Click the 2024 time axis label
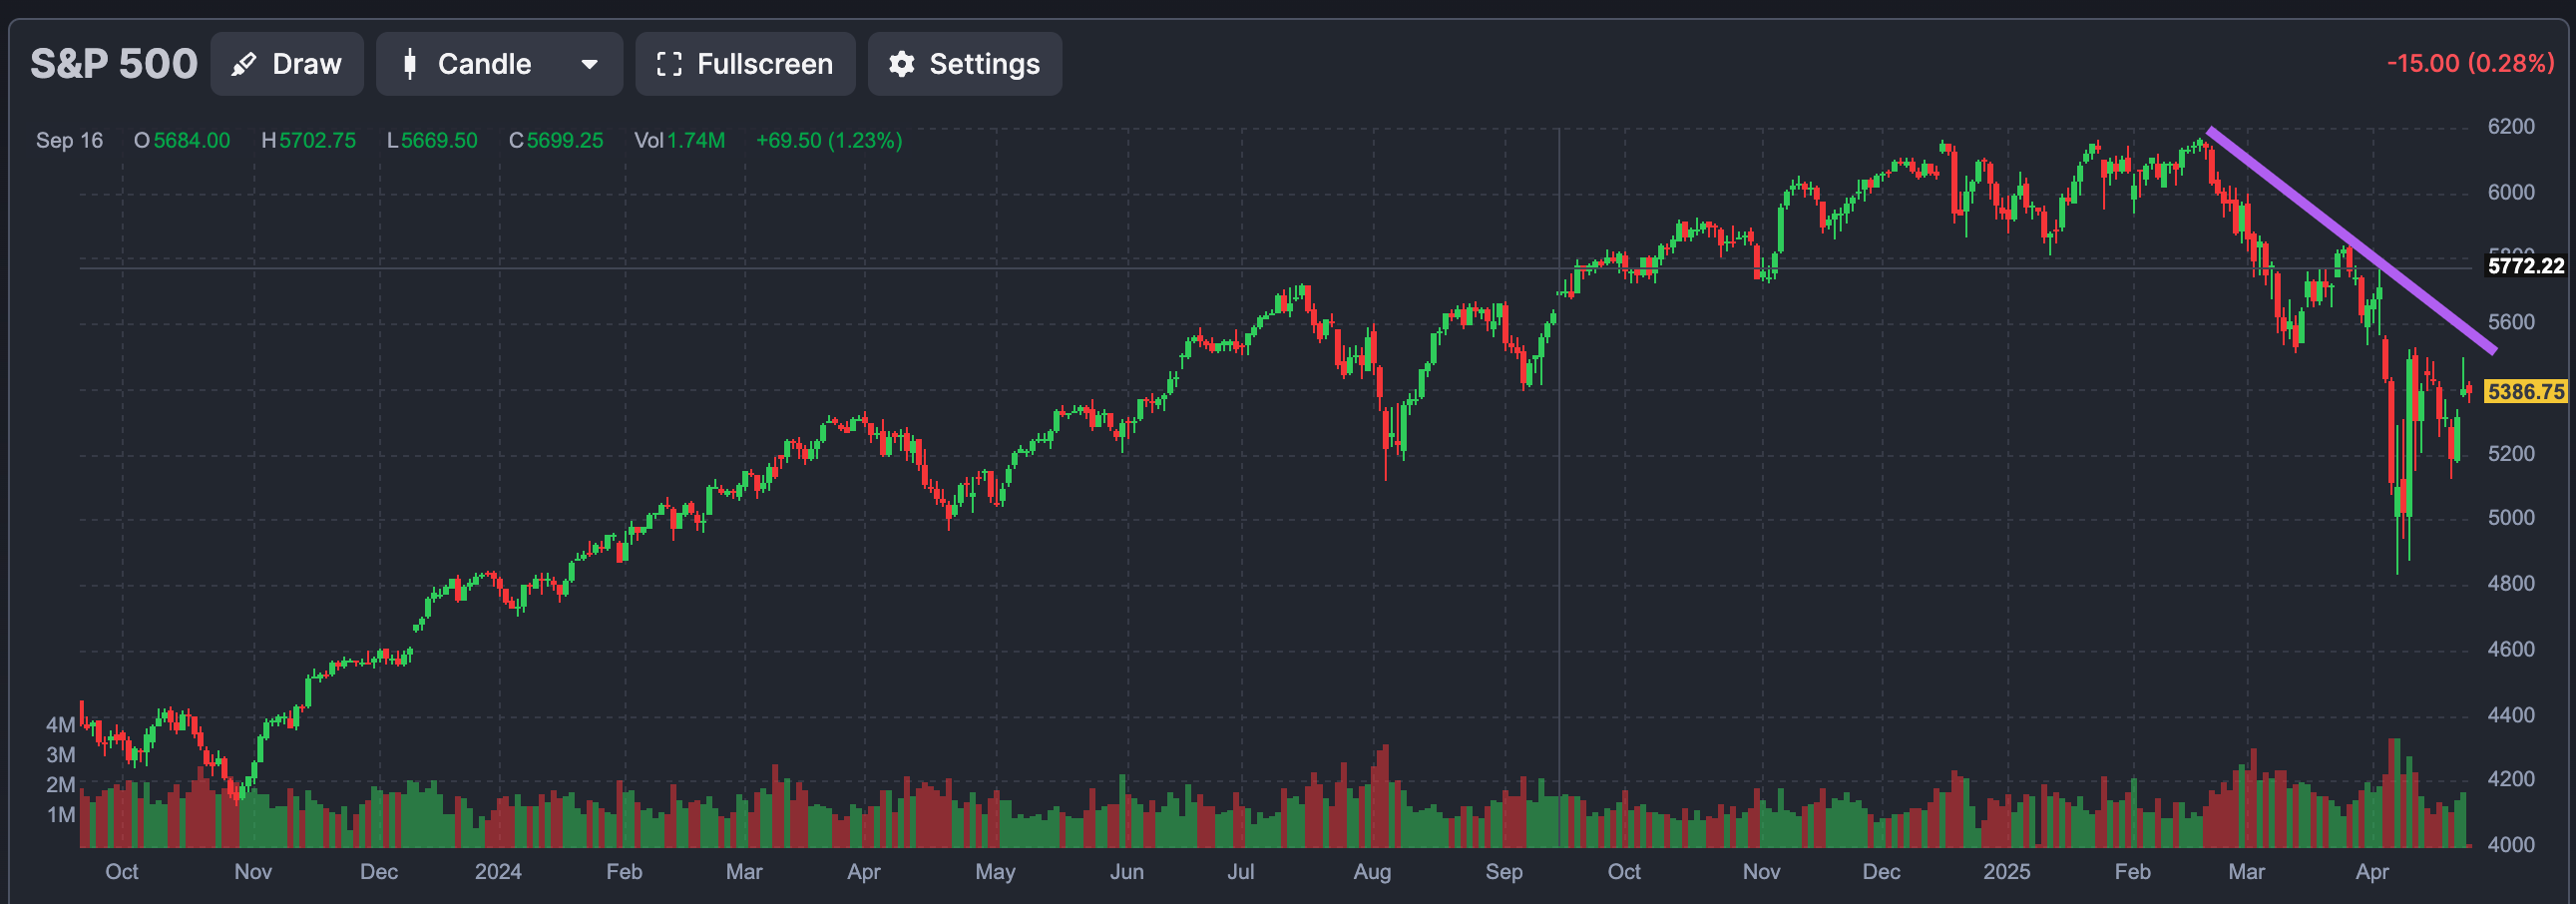Viewport: 2576px width, 904px height. 498,872
